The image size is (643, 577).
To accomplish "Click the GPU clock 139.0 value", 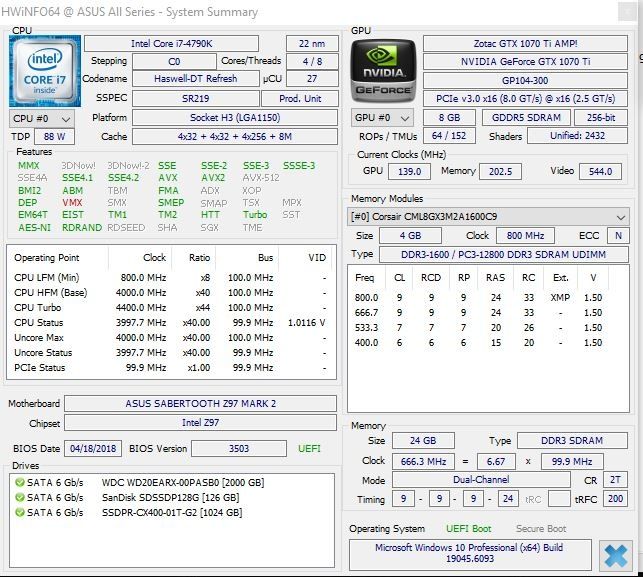I will (409, 171).
